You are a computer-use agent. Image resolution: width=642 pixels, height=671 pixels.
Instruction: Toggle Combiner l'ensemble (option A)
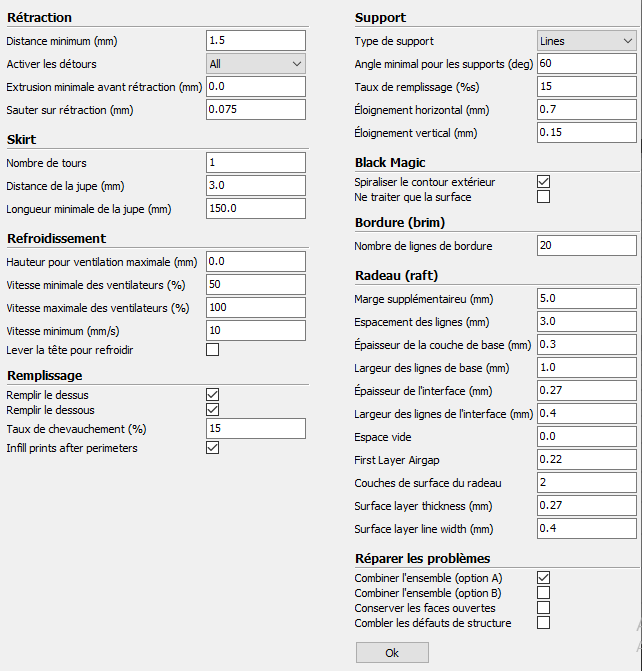tap(544, 577)
